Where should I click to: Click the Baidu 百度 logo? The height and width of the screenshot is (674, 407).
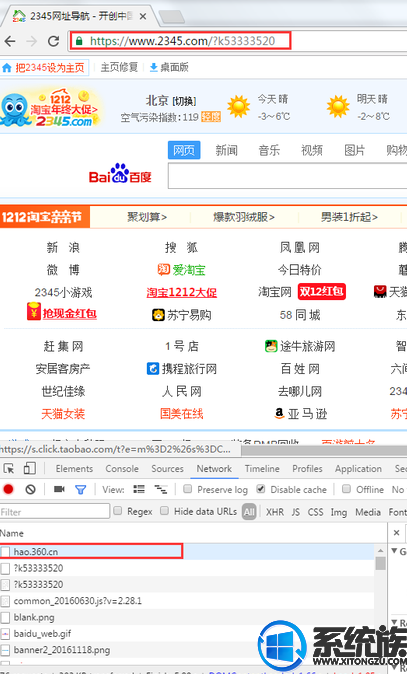(x=120, y=173)
